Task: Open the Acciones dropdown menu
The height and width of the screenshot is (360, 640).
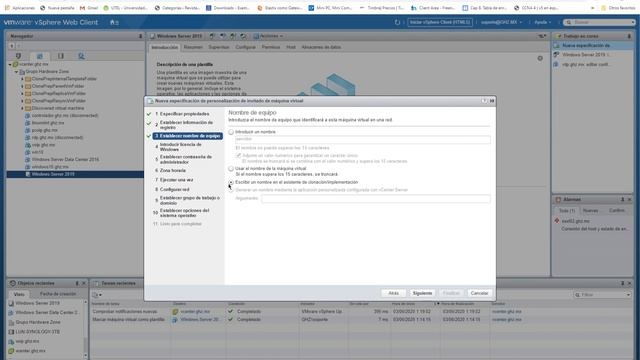Action: point(268,36)
